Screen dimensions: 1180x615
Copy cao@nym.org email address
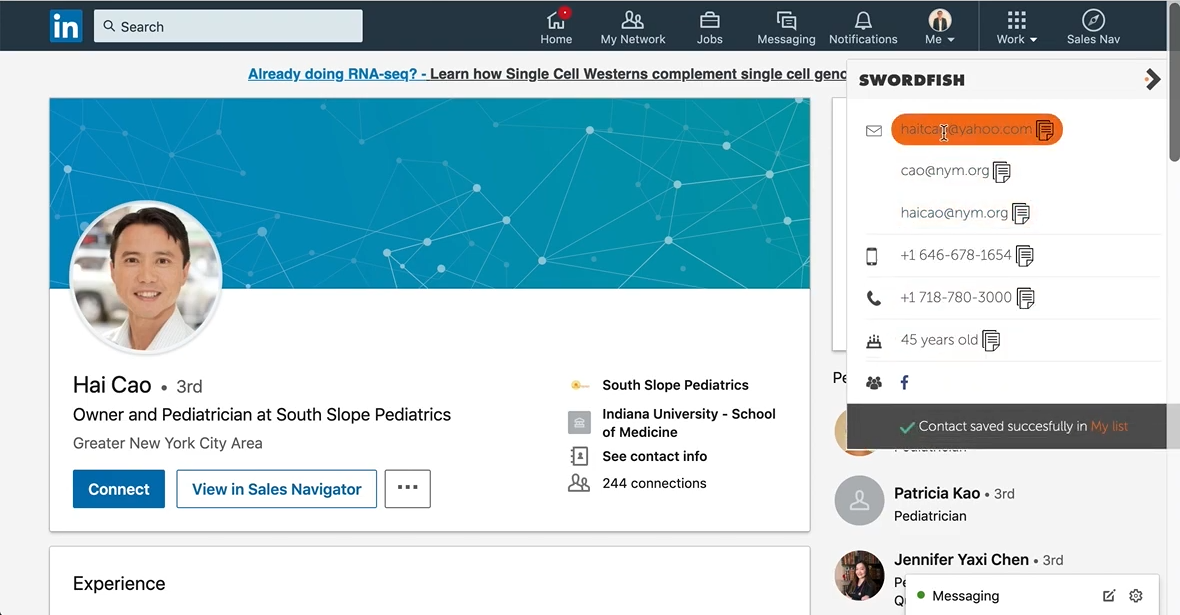1002,172
